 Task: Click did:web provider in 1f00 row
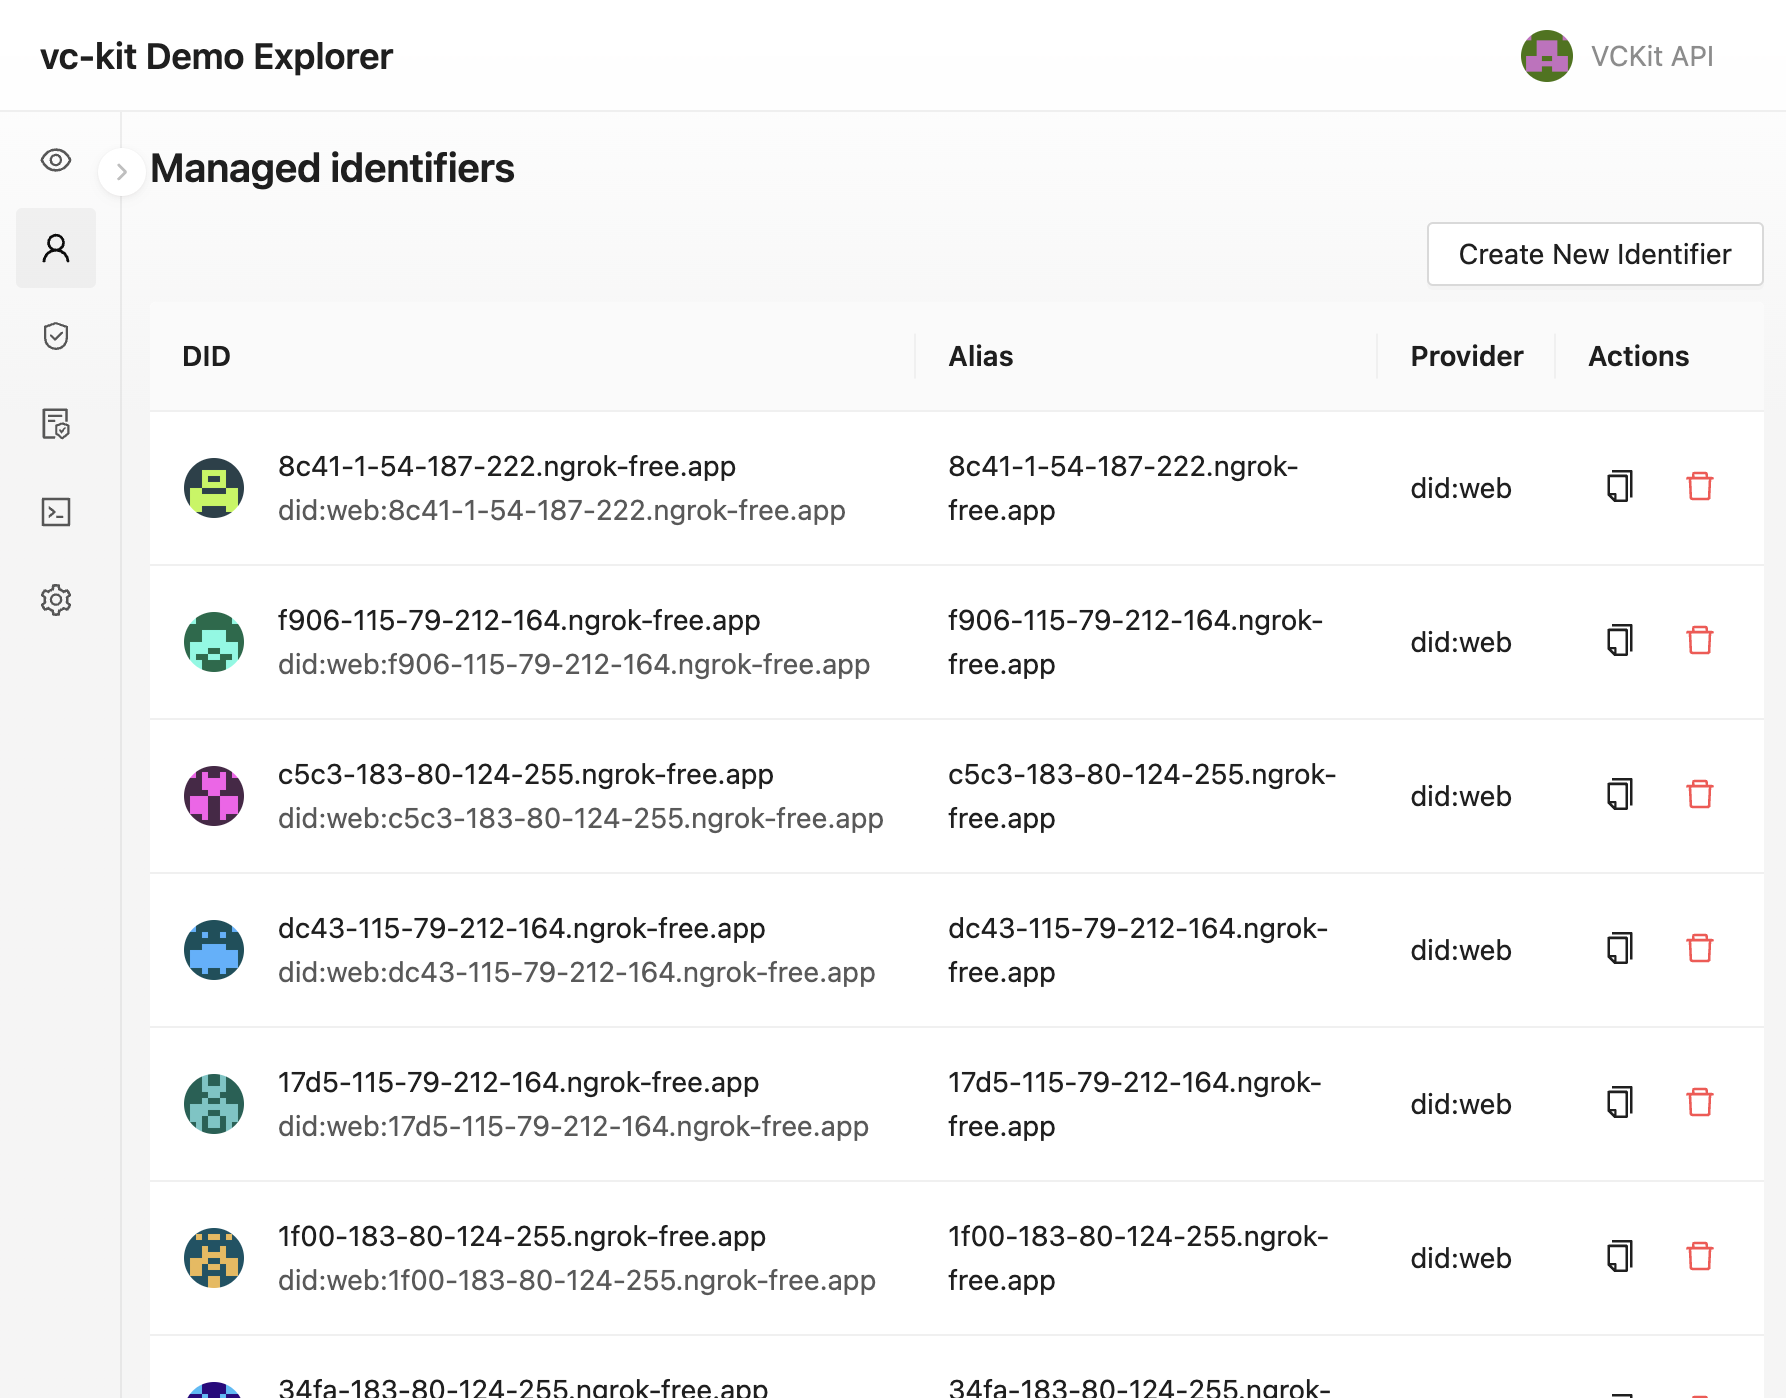coord(1461,1258)
